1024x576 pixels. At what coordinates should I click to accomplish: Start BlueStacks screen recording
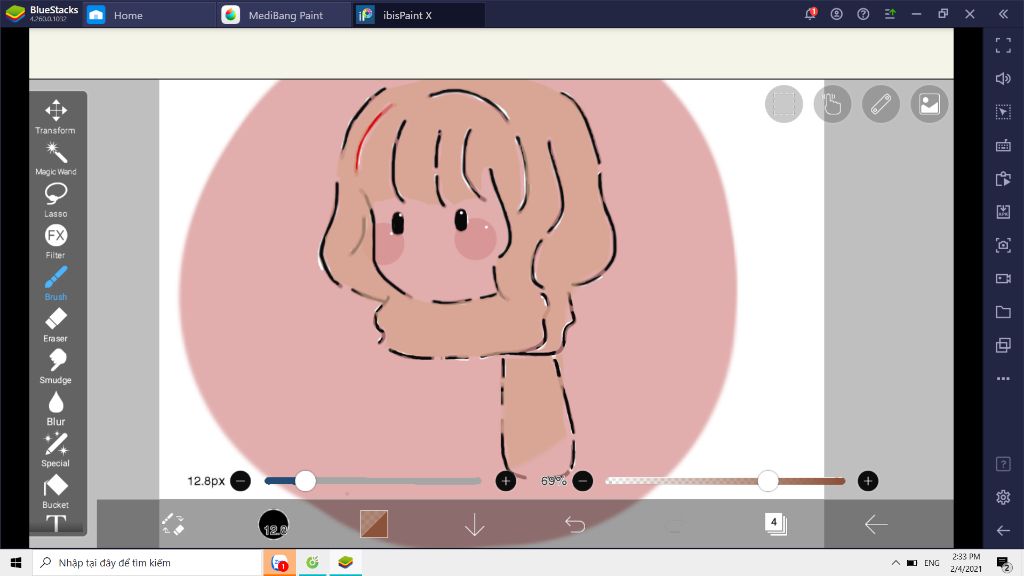click(1003, 278)
